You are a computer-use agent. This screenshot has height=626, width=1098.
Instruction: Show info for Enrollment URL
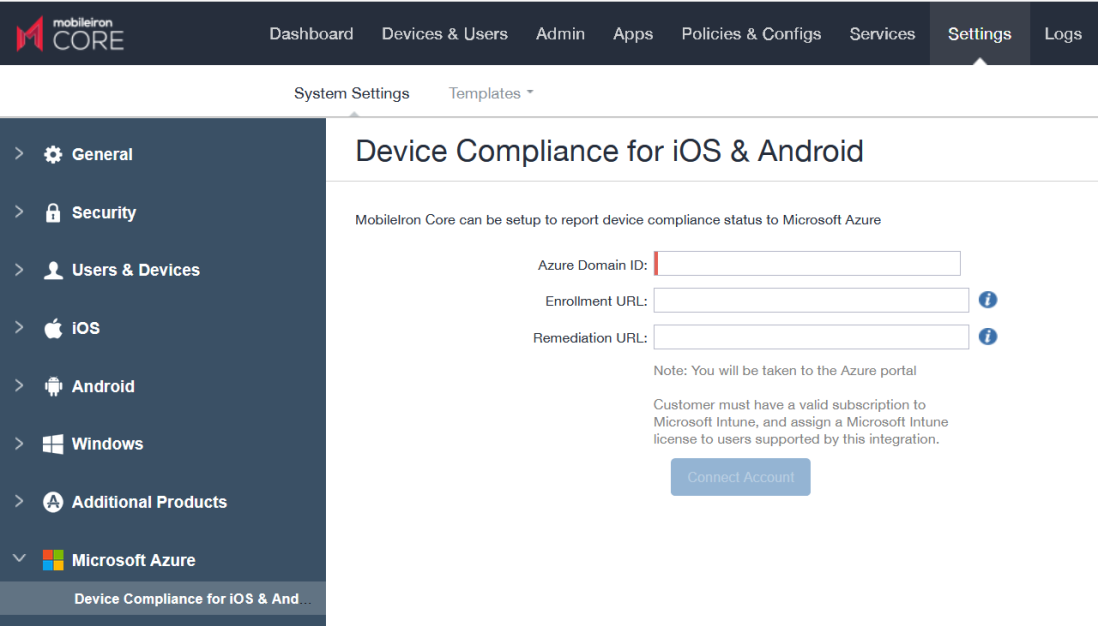[988, 300]
